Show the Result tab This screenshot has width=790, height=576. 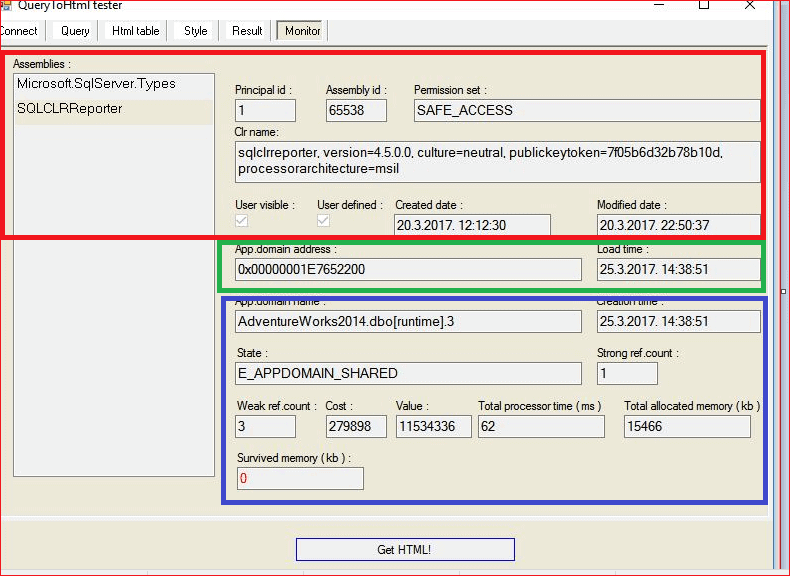click(247, 31)
